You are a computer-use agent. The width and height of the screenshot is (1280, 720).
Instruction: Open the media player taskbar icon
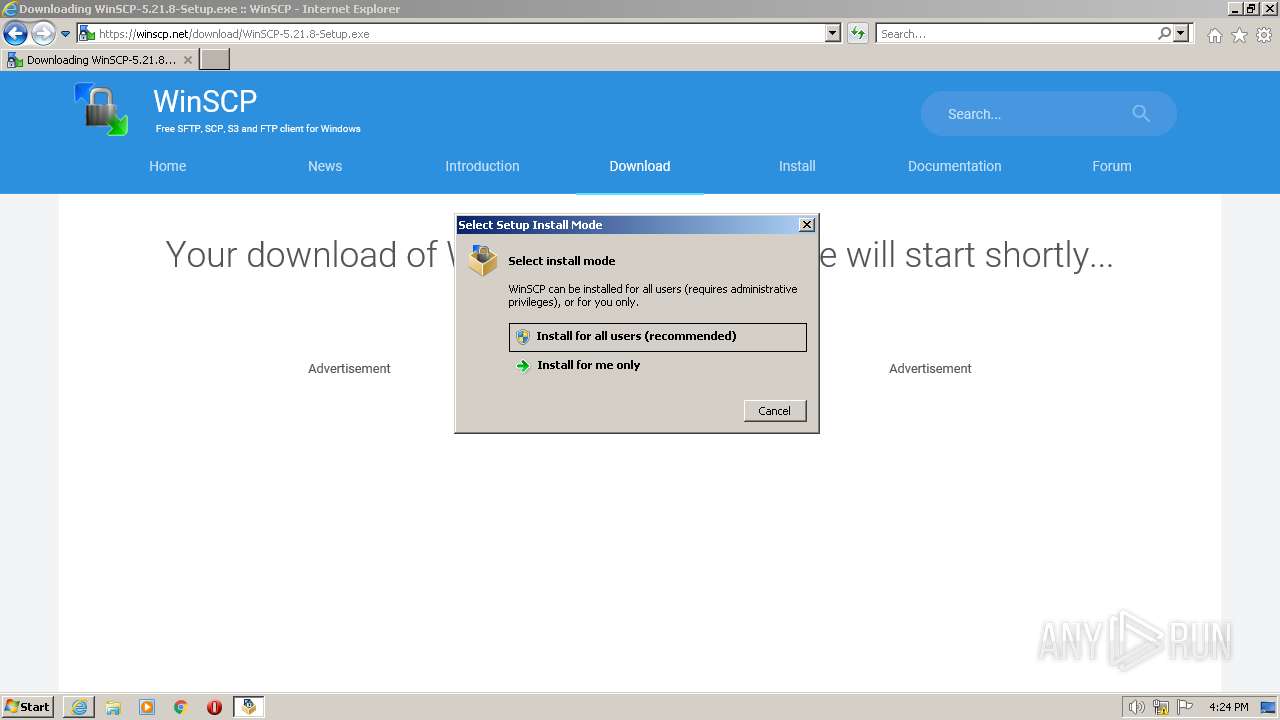[x=147, y=707]
